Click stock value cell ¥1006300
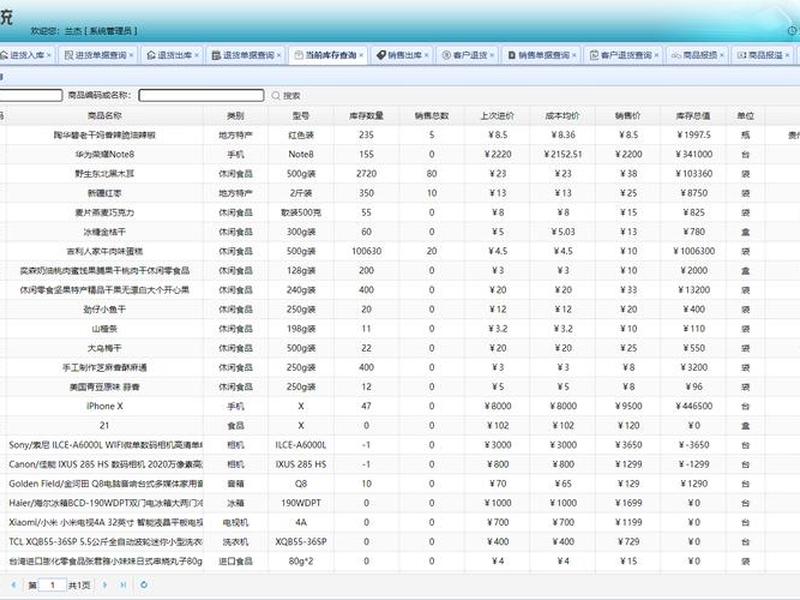 [x=693, y=251]
